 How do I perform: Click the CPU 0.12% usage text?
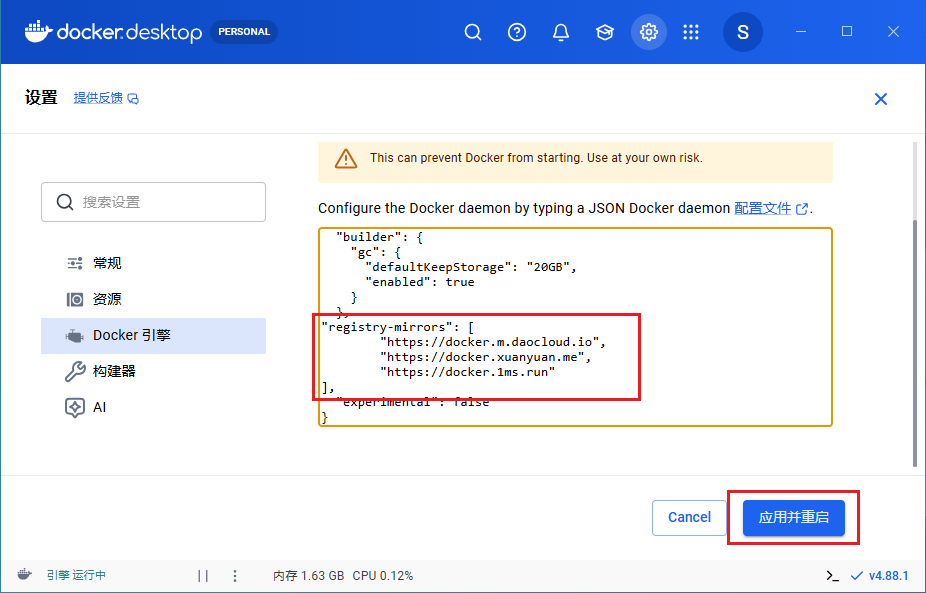pyautogui.click(x=383, y=575)
